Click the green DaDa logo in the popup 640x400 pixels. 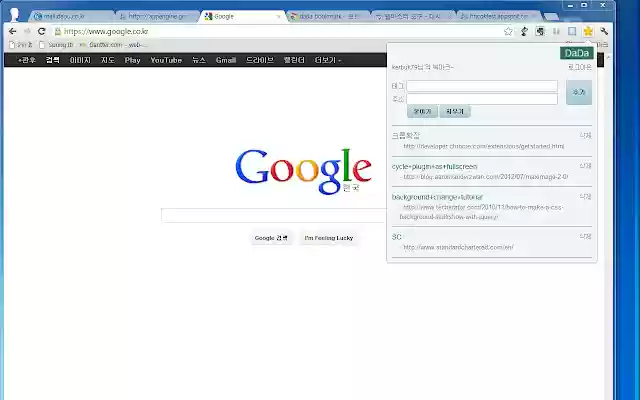576,53
